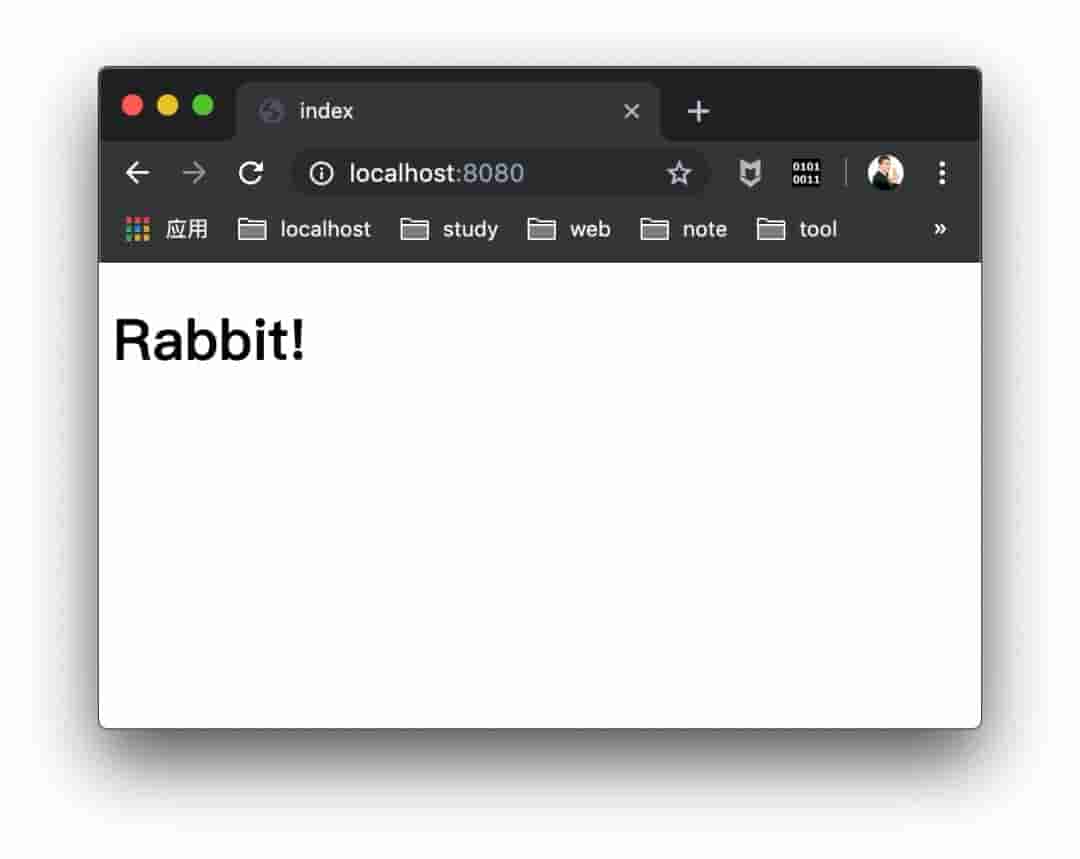This screenshot has width=1080, height=859.
Task: Open the user profile avatar
Action: click(x=885, y=172)
